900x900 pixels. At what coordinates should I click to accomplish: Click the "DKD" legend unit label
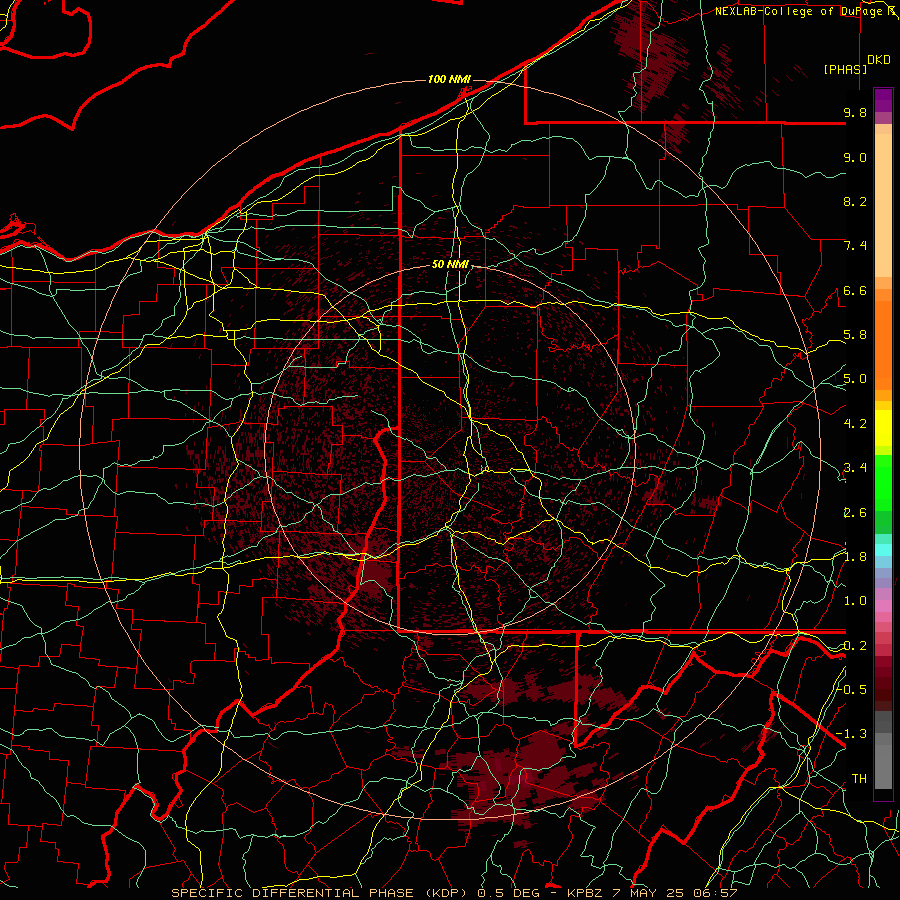[x=879, y=60]
